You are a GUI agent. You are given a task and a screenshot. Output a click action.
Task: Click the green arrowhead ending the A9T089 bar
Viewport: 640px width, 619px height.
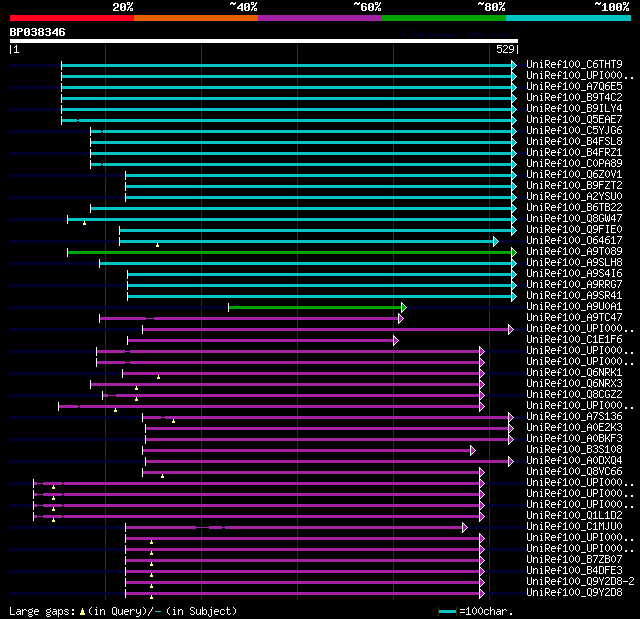pos(514,253)
